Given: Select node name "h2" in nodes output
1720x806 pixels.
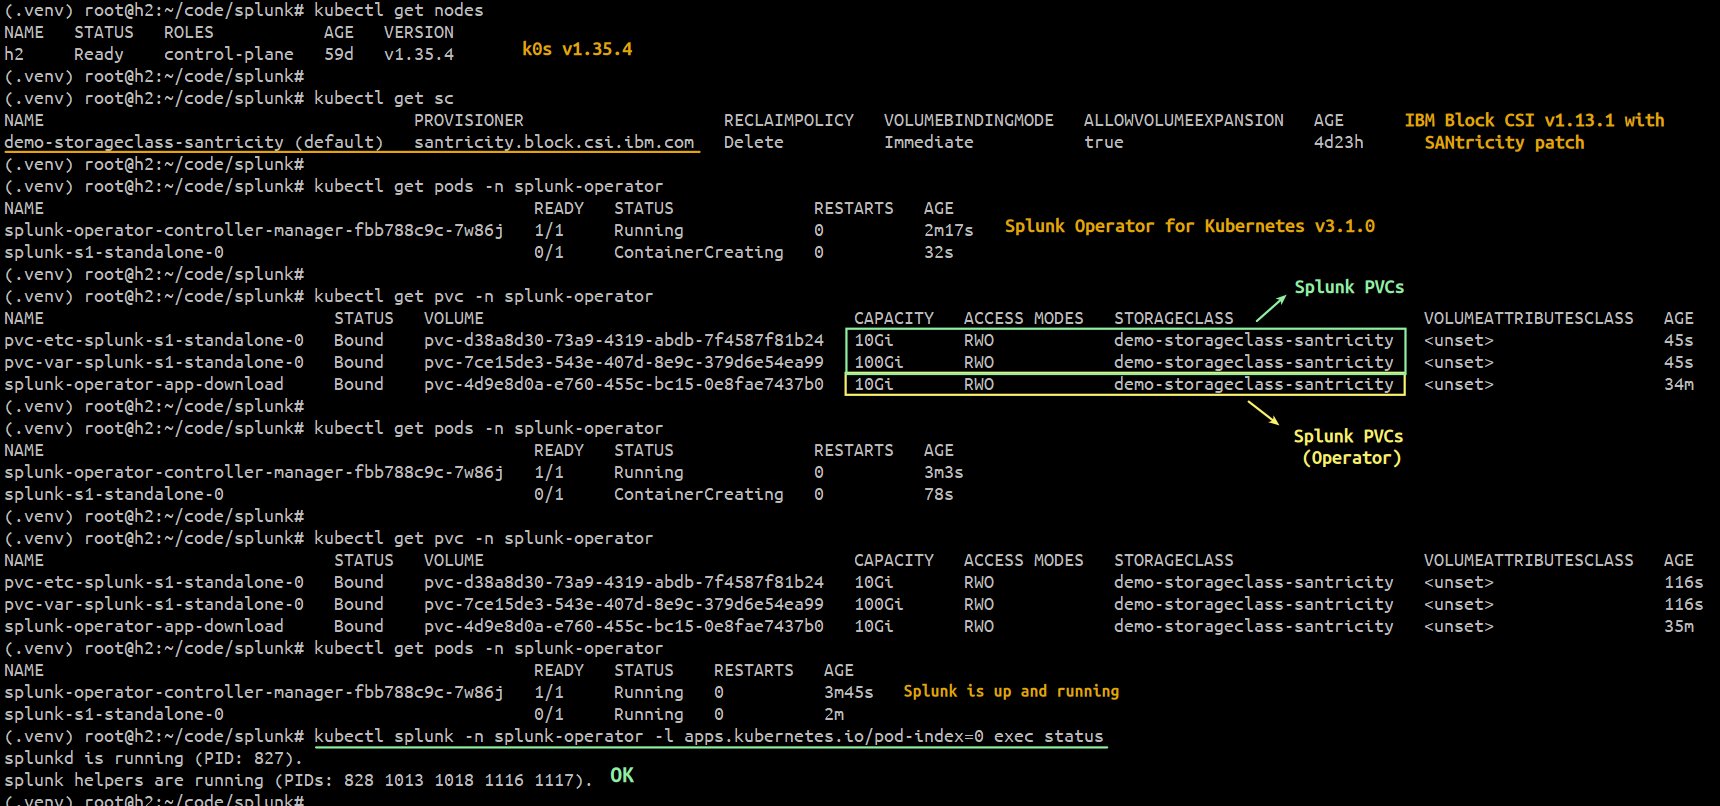Looking at the screenshot, I should tap(14, 54).
